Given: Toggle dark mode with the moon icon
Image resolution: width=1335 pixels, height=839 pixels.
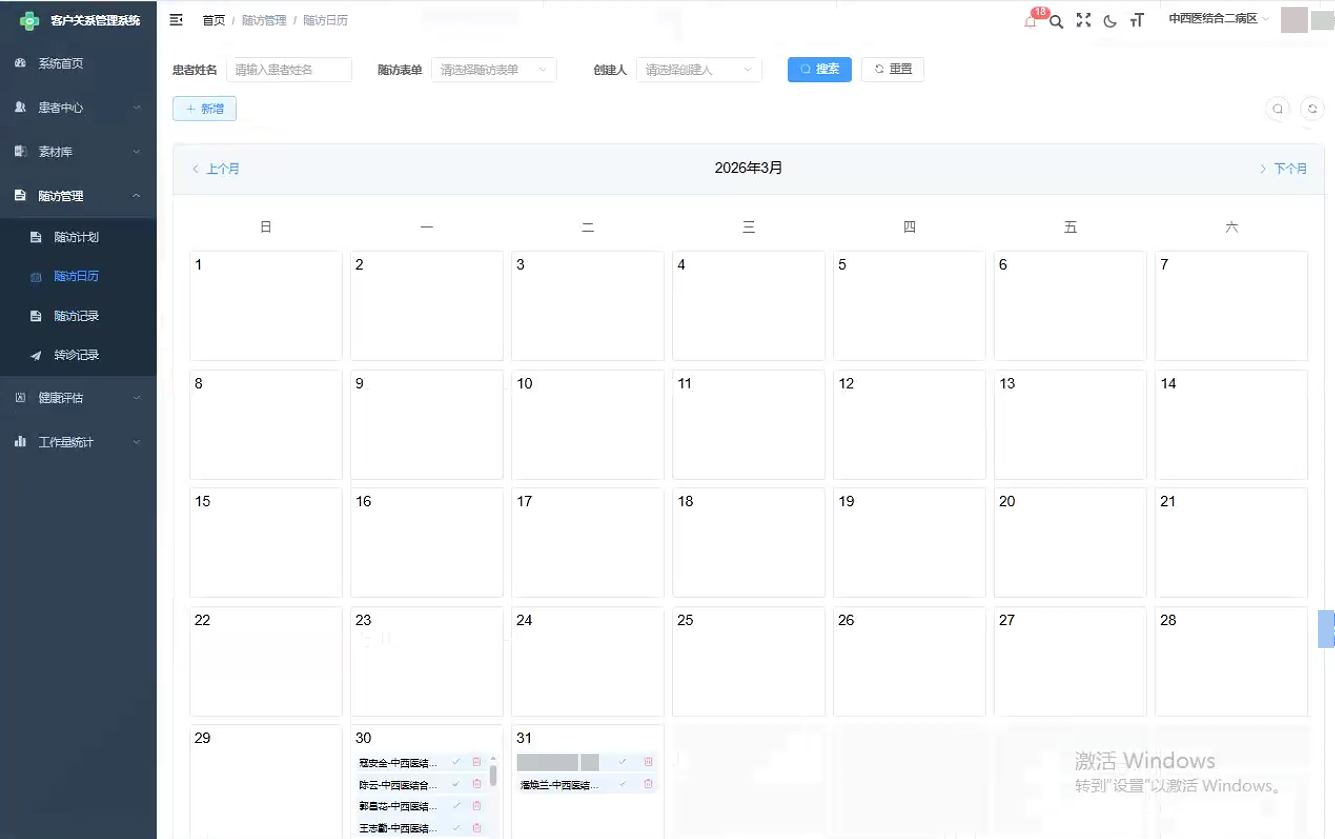Looking at the screenshot, I should 1110,21.
